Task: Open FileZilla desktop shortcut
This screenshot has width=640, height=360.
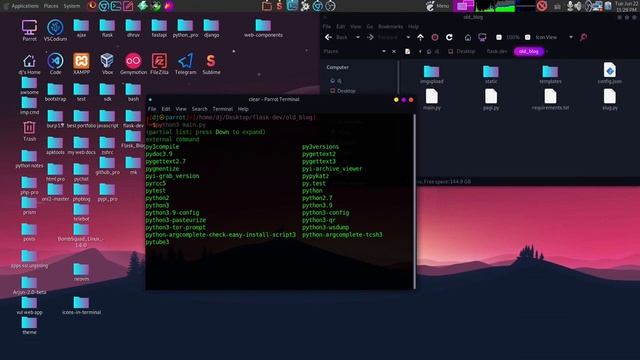Action: click(159, 64)
